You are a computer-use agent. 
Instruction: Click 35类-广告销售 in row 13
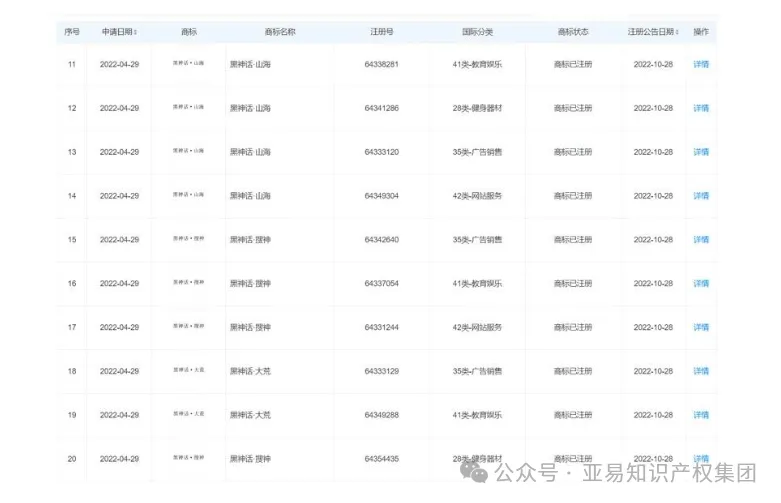(477, 152)
